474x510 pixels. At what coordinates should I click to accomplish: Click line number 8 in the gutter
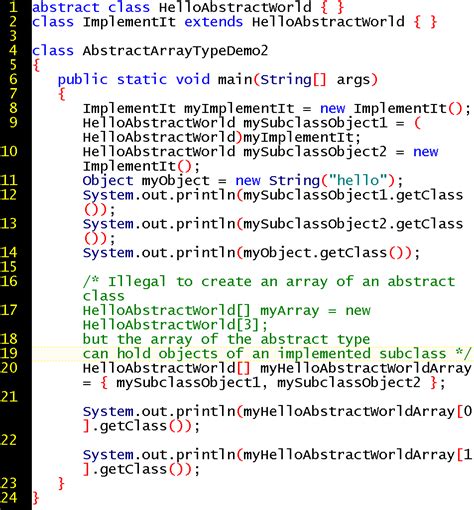[x=13, y=108]
